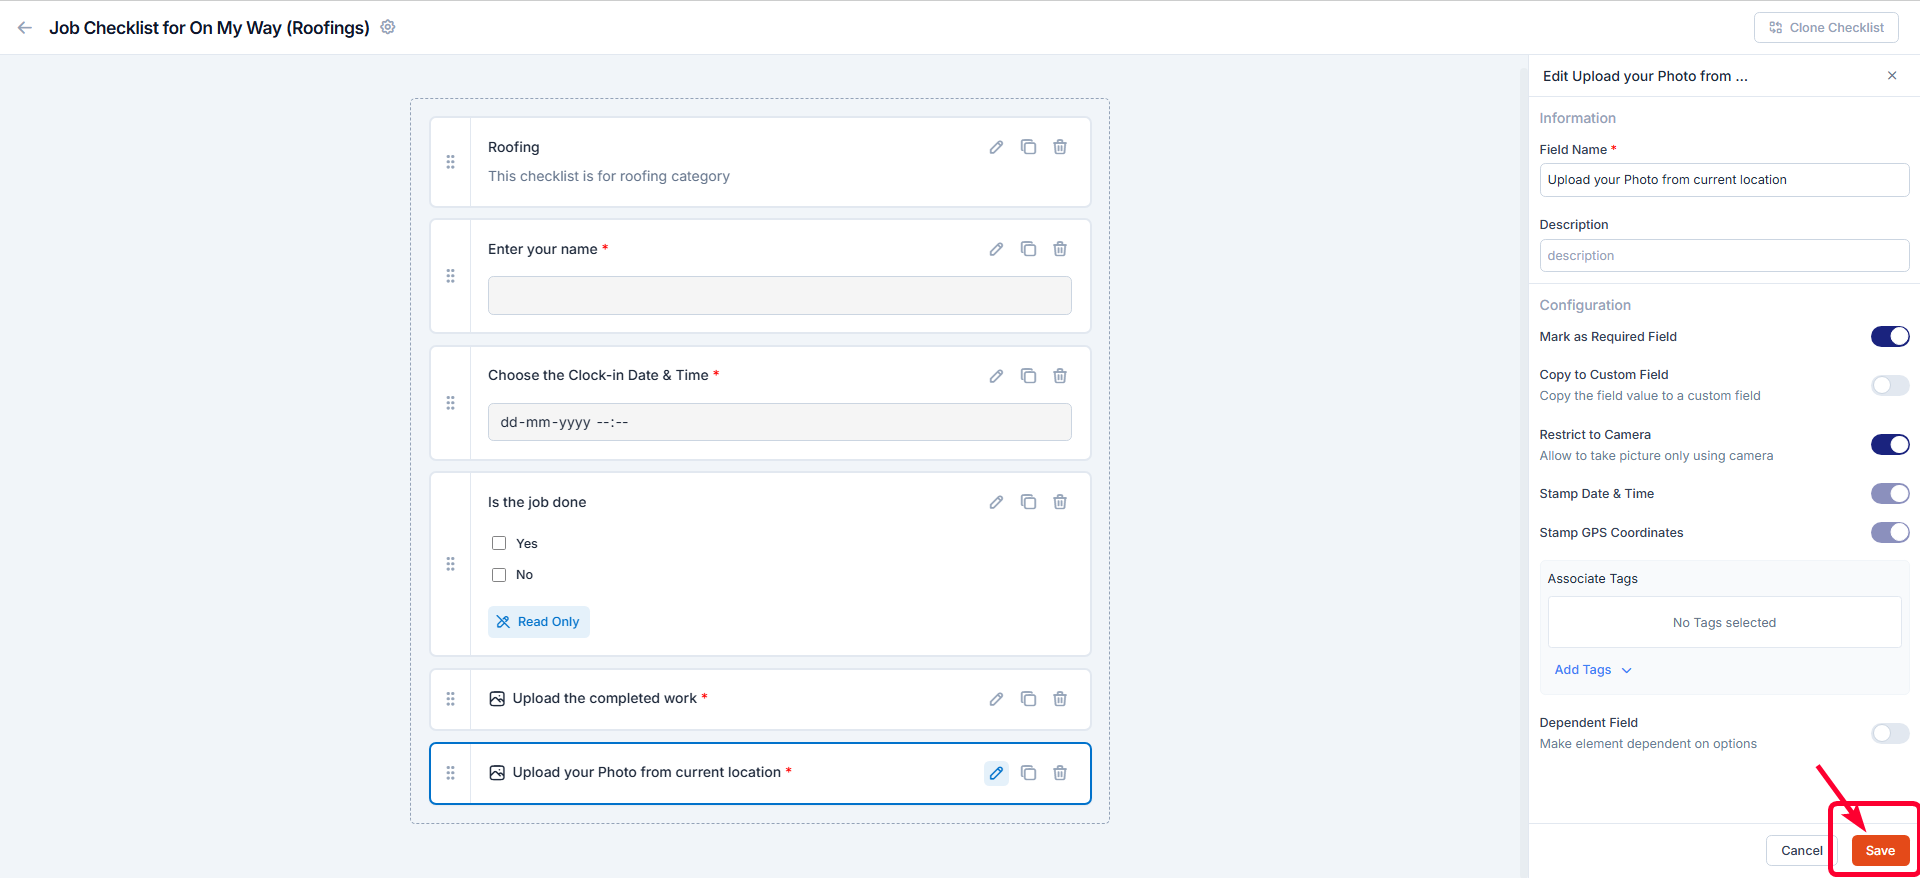The width and height of the screenshot is (1920, 878).
Task: Click drag handle for 'Is the job done'
Action: click(450, 564)
